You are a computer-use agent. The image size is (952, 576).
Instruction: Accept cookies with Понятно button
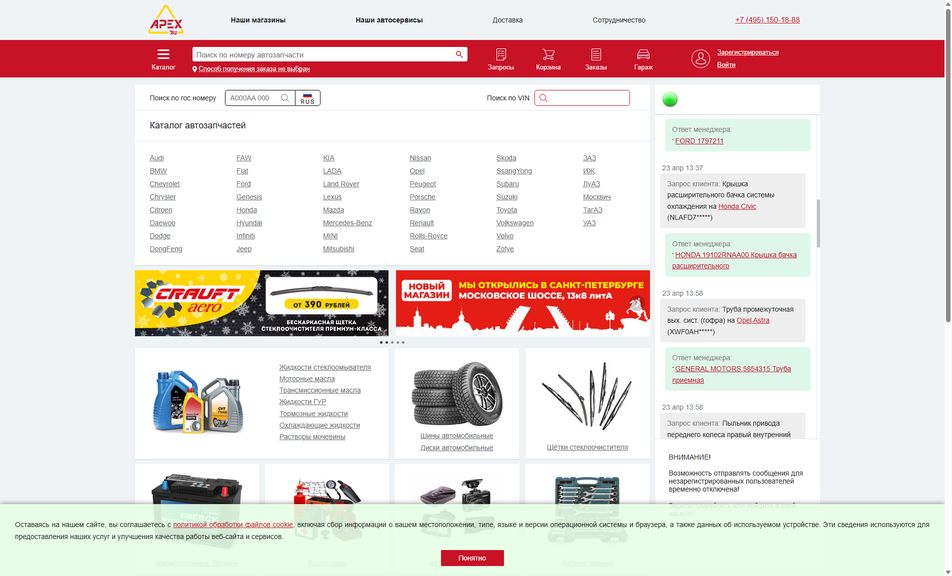pyautogui.click(x=472, y=558)
